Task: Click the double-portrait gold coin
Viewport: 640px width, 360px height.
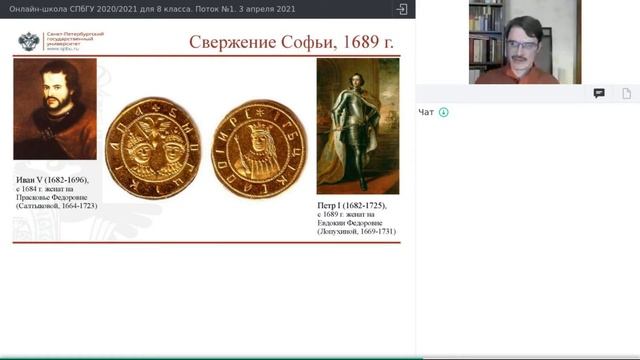Action: coord(153,148)
